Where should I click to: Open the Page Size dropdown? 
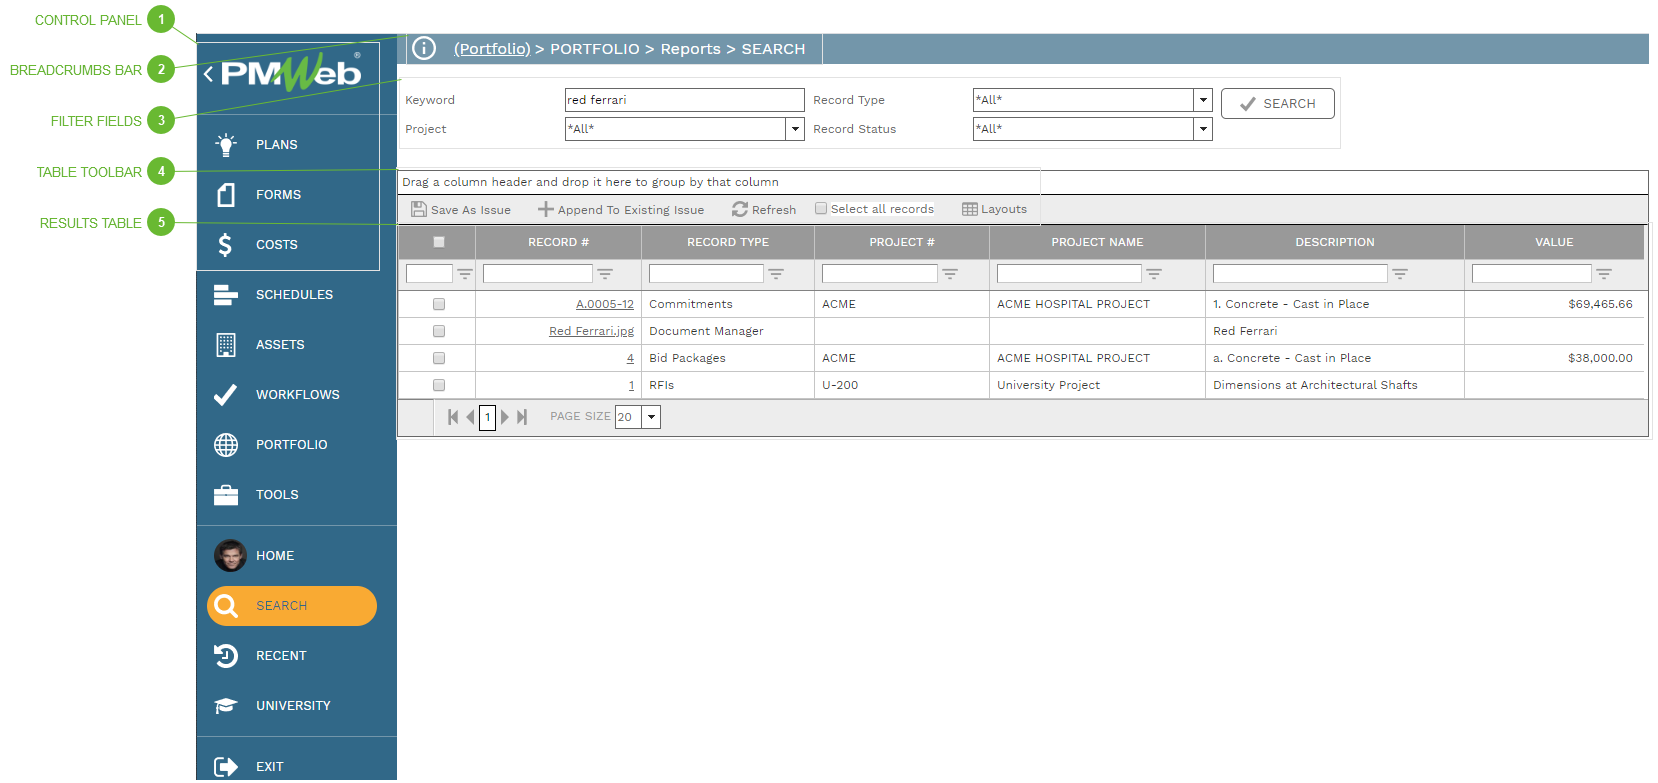[x=651, y=417]
